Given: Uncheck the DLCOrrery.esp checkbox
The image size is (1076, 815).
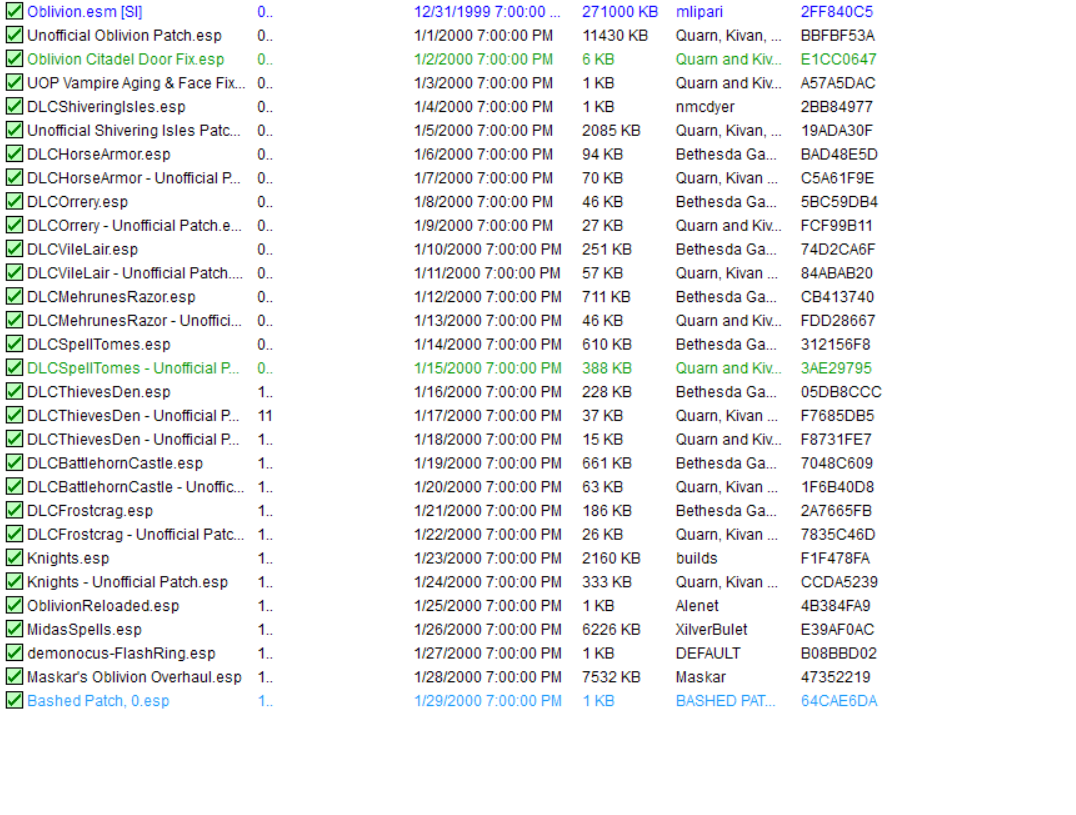Looking at the screenshot, I should point(14,202).
